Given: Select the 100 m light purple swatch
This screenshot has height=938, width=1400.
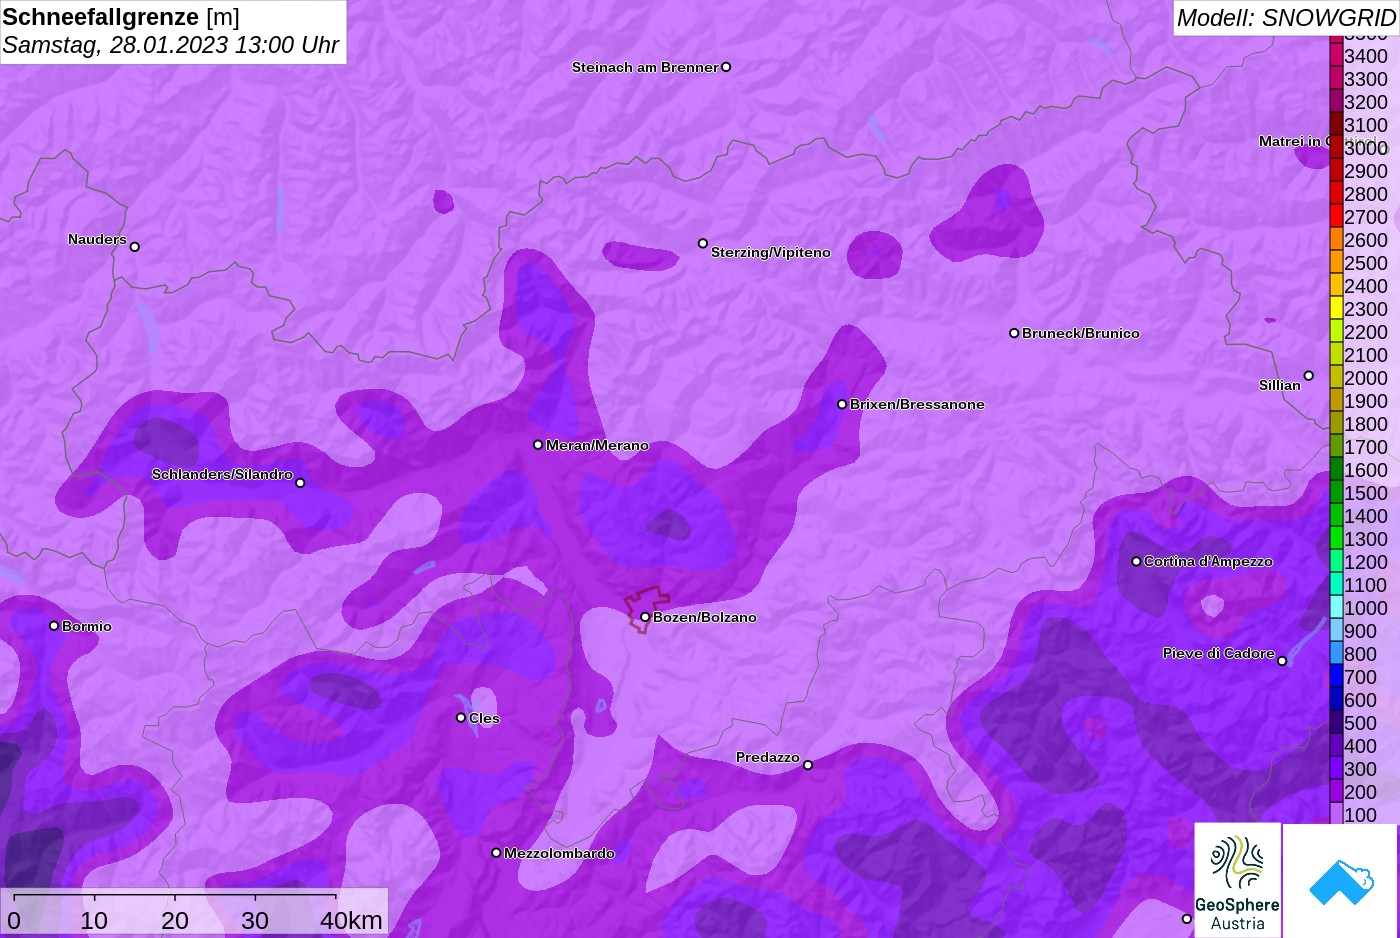Looking at the screenshot, I should click(x=1336, y=814).
